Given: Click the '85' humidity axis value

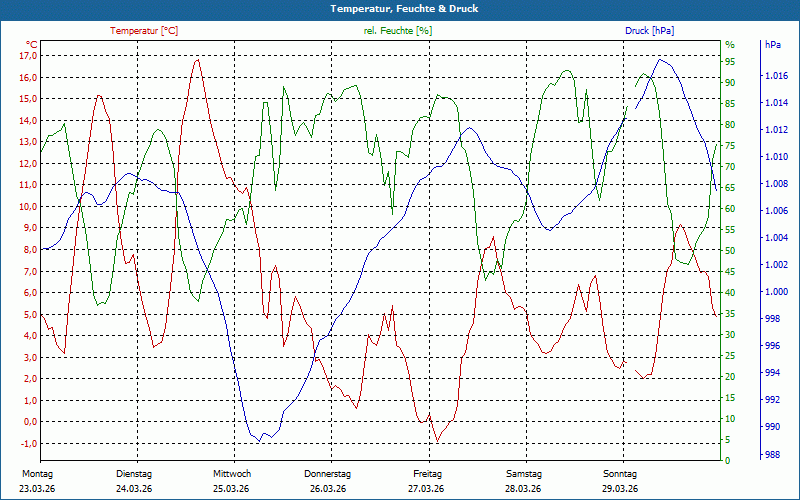Looking at the screenshot, I should (730, 104).
